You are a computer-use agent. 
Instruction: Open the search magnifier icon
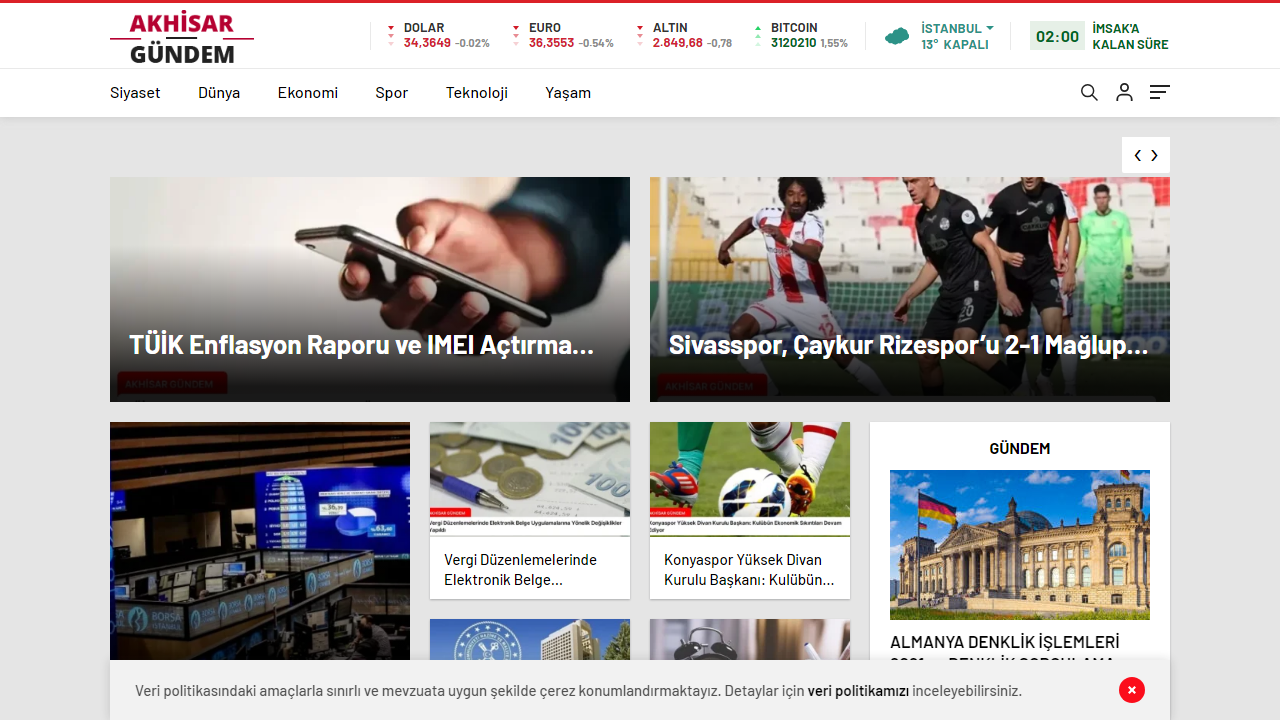click(1088, 92)
